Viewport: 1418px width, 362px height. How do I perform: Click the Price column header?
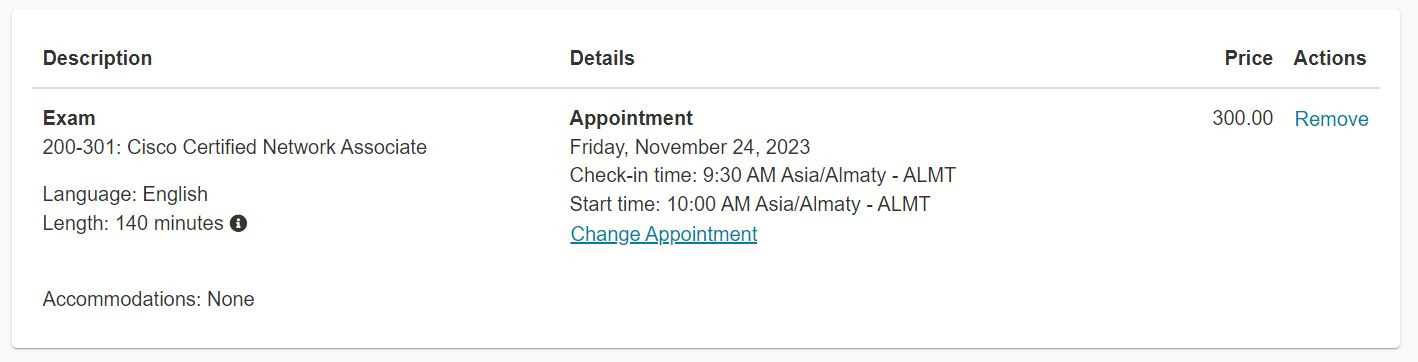coord(1248,58)
